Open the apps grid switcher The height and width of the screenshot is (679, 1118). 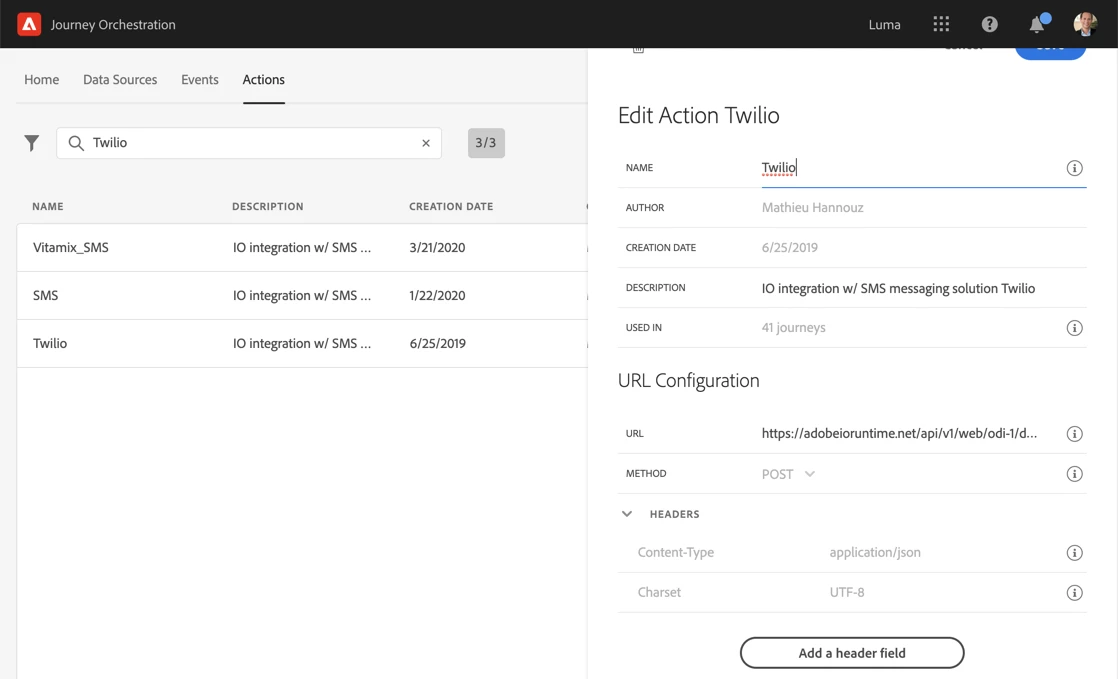tap(941, 24)
